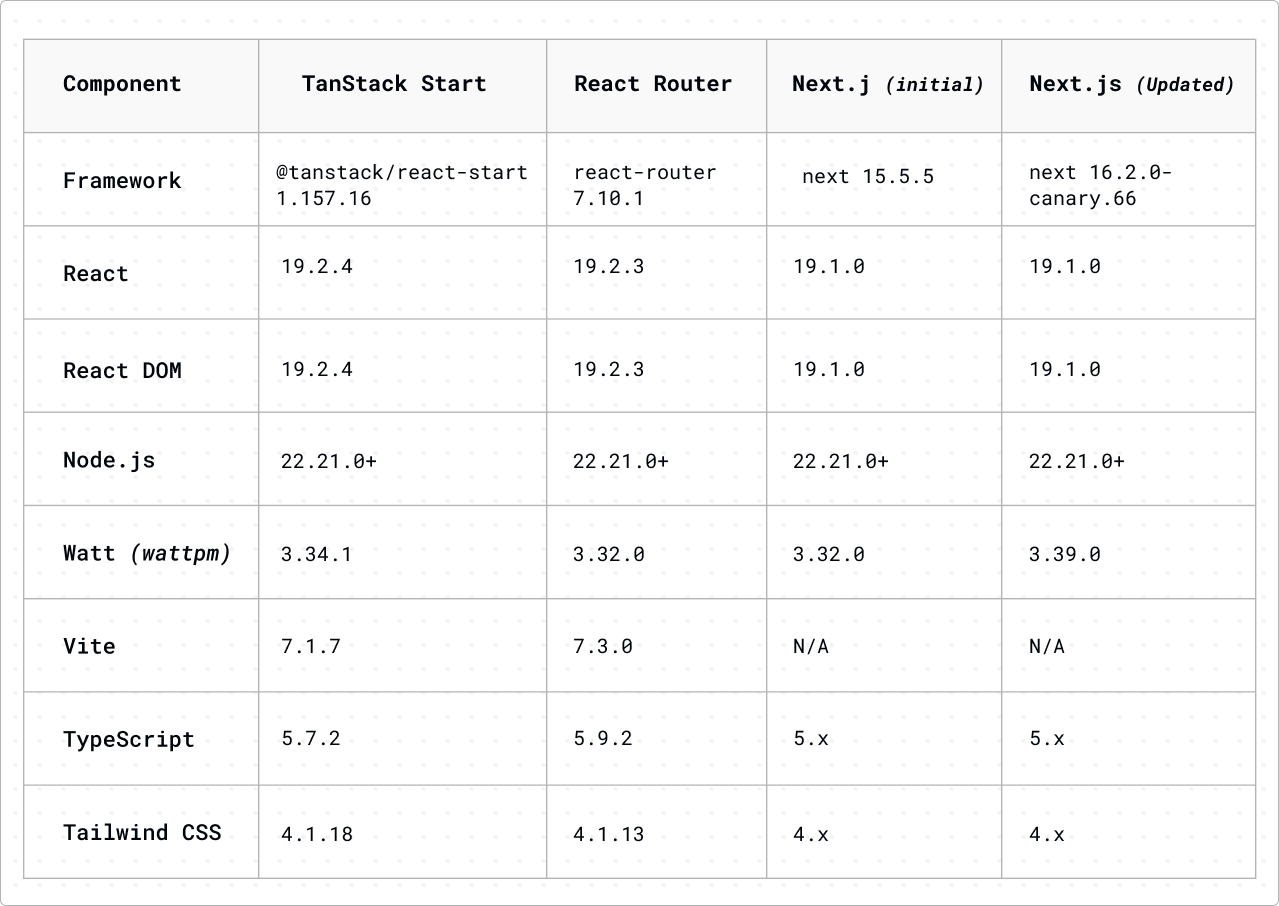Select the Node.js row label
Image resolution: width=1279 pixels, height=906 pixels.
(x=109, y=461)
